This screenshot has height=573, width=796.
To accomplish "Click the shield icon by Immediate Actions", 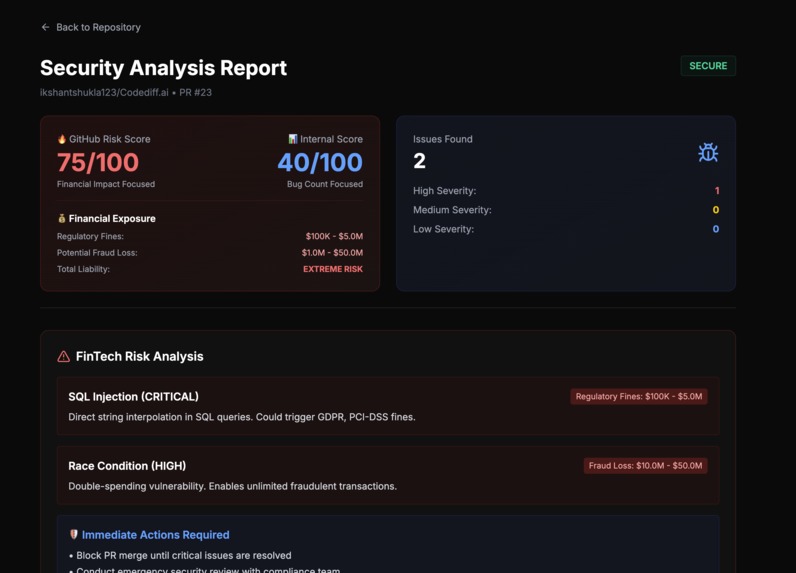I will pos(74,534).
